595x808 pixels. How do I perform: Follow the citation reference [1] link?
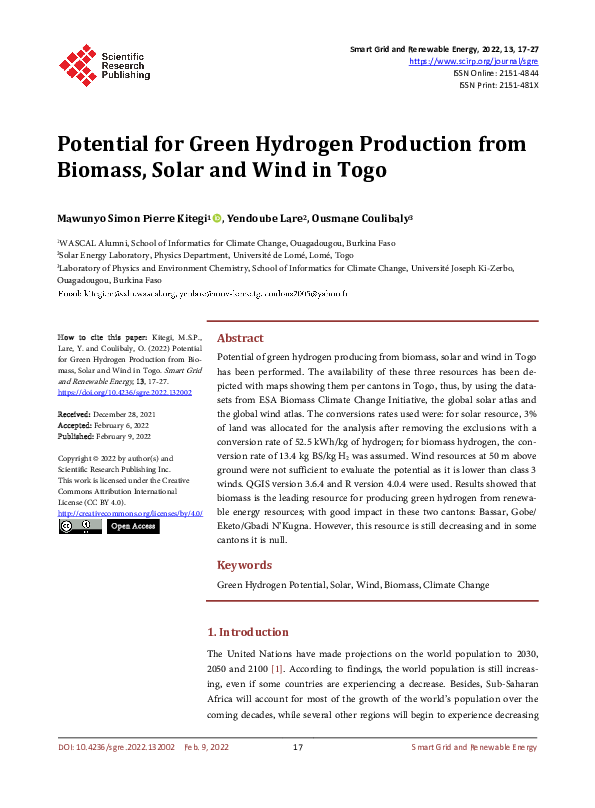[x=277, y=669]
